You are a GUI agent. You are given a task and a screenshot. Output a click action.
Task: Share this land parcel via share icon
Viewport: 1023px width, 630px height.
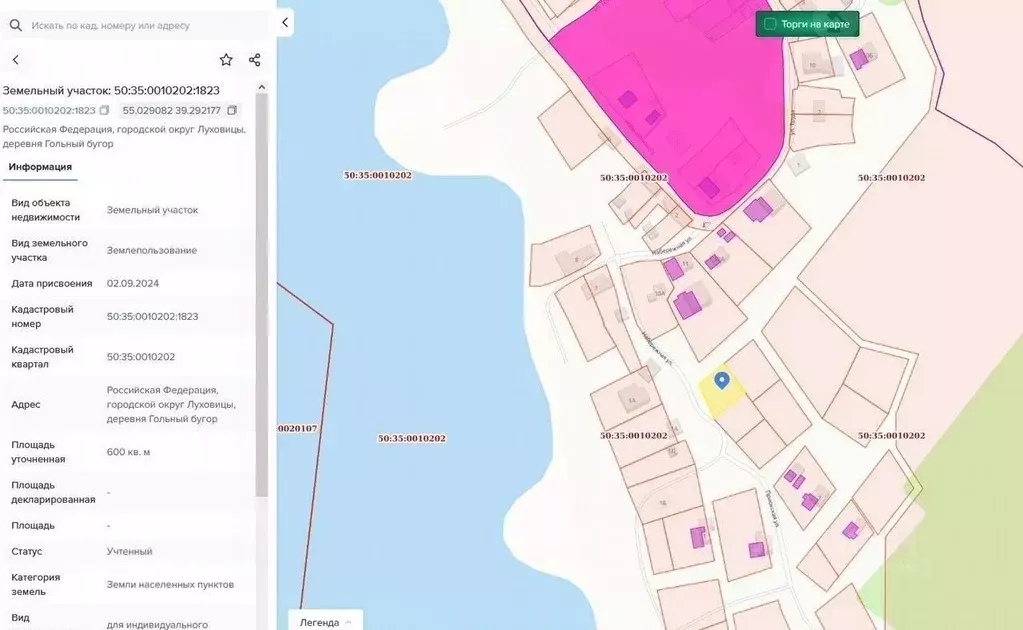pyautogui.click(x=254, y=60)
